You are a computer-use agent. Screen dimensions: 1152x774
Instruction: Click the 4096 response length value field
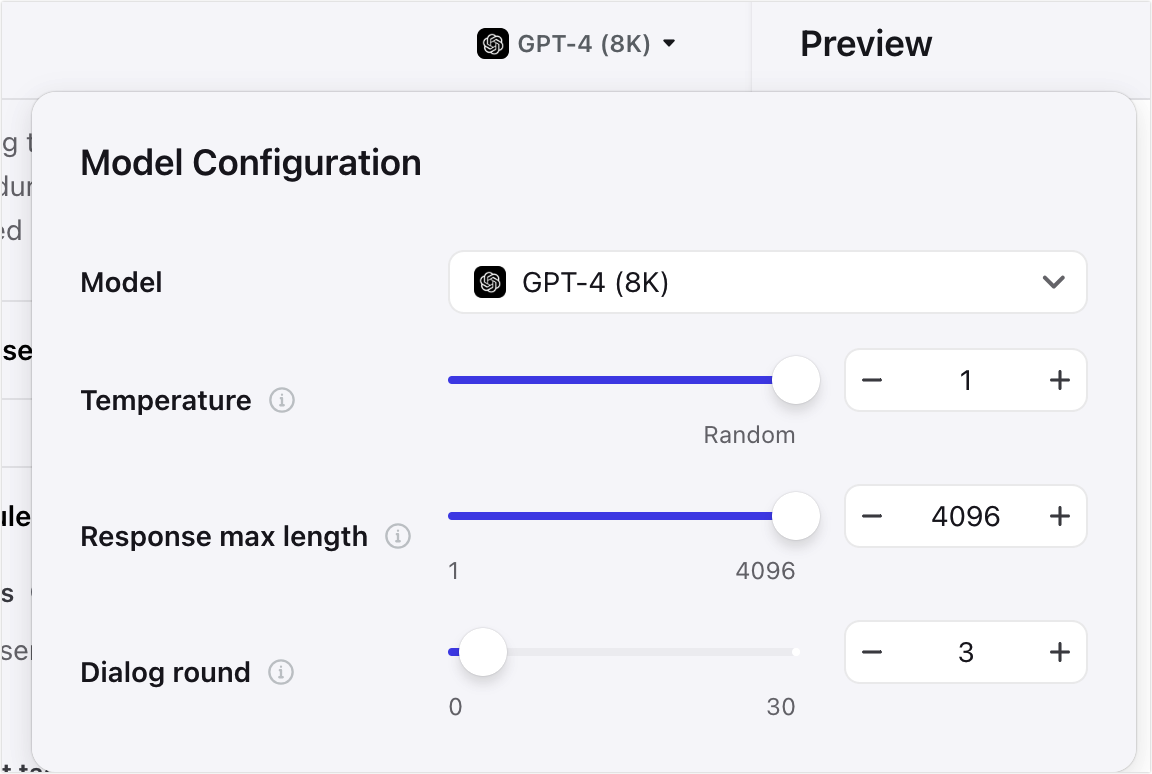click(965, 516)
